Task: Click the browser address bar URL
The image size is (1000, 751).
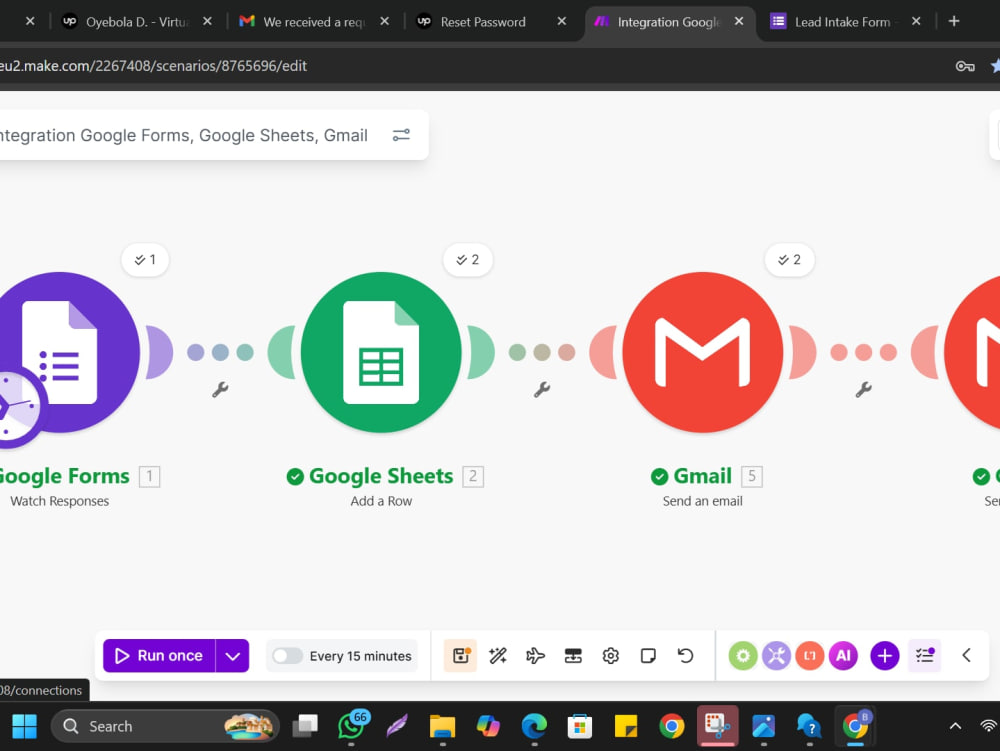Action: click(153, 66)
